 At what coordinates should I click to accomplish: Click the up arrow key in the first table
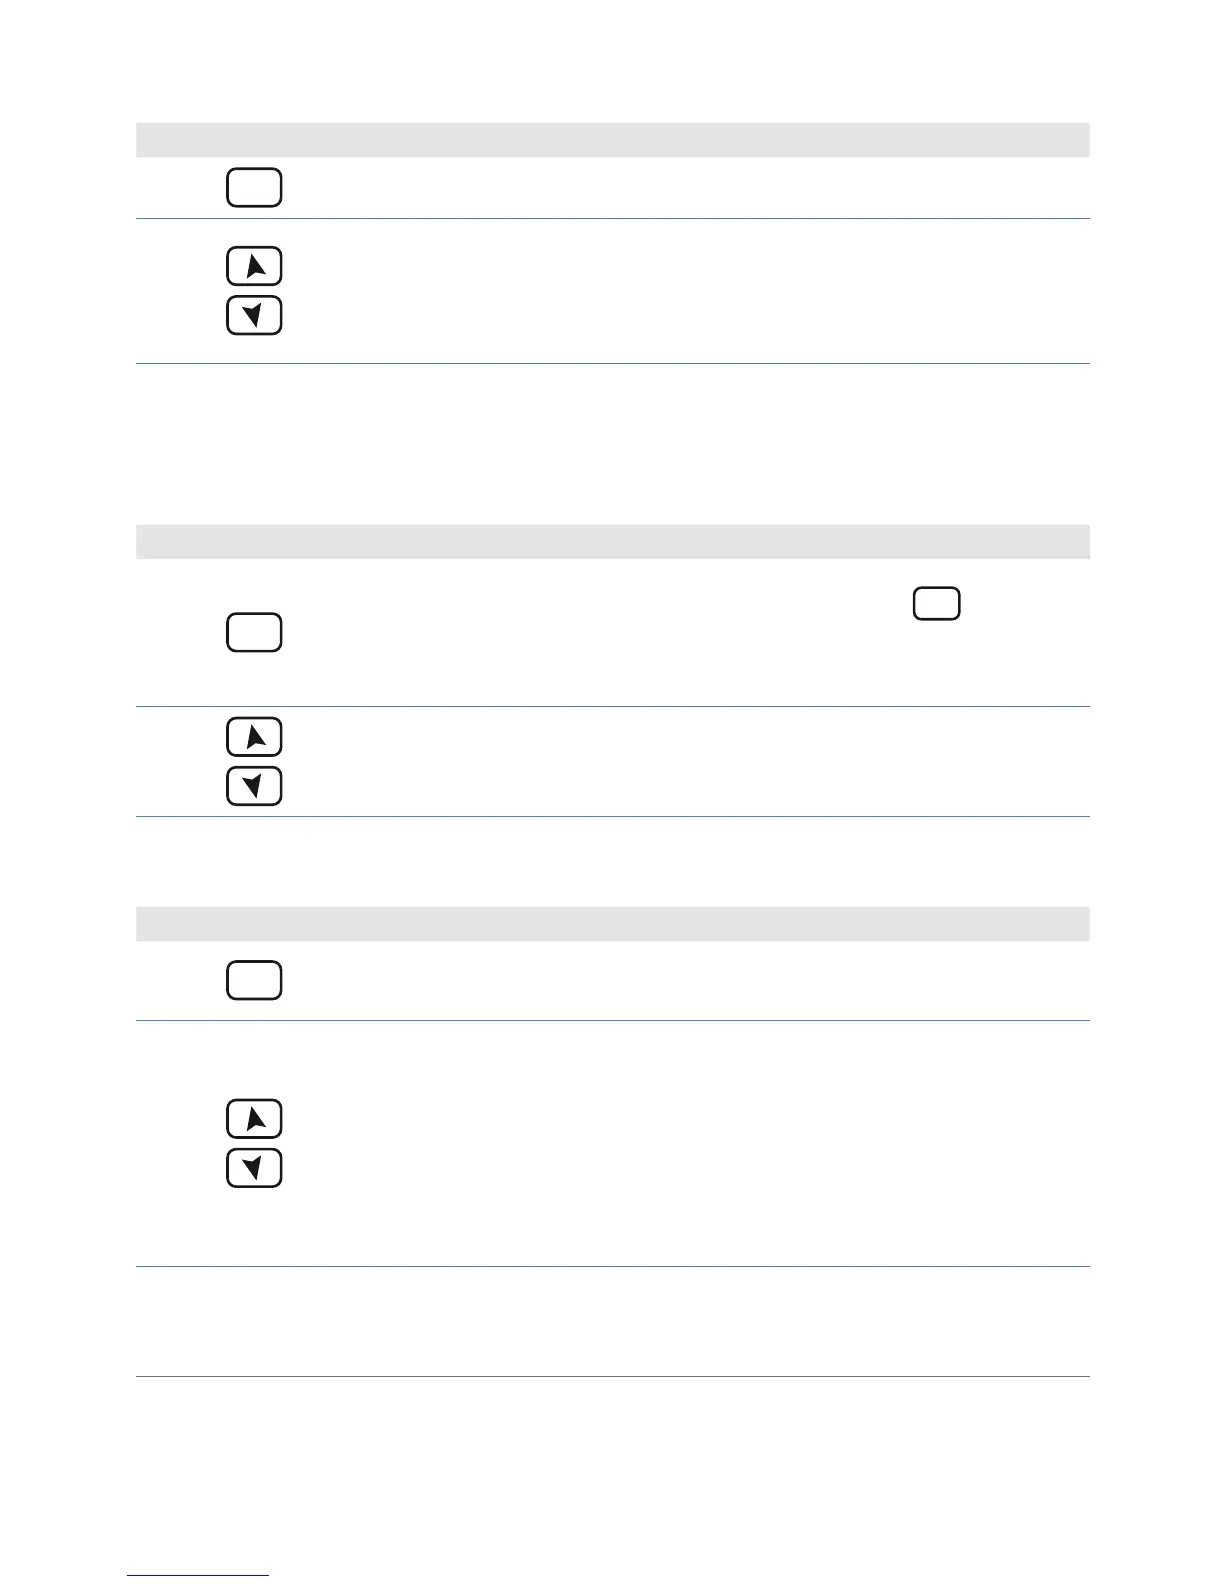(x=254, y=266)
